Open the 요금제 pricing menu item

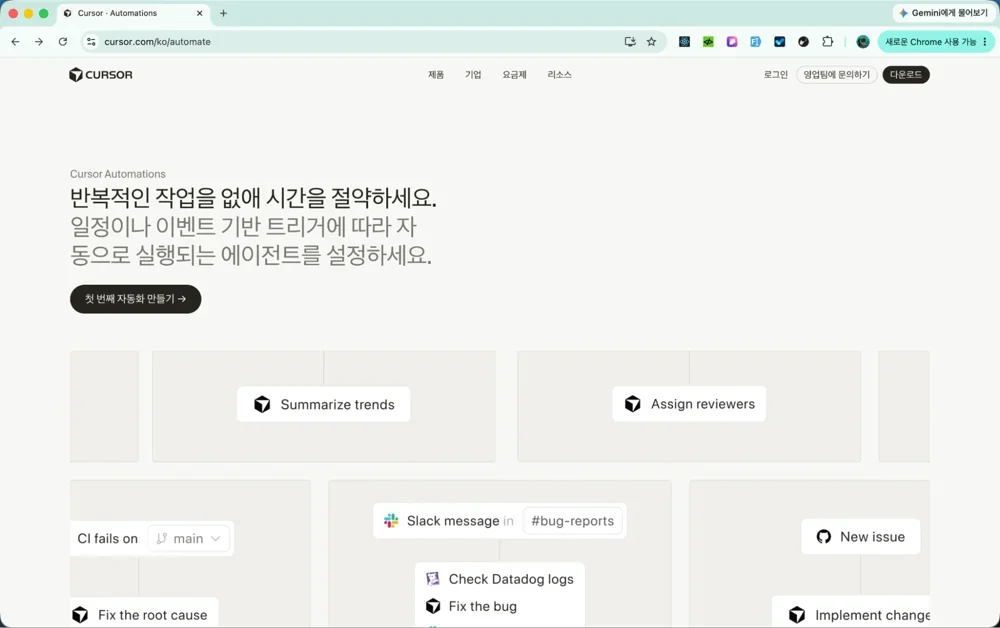pyautogui.click(x=514, y=75)
